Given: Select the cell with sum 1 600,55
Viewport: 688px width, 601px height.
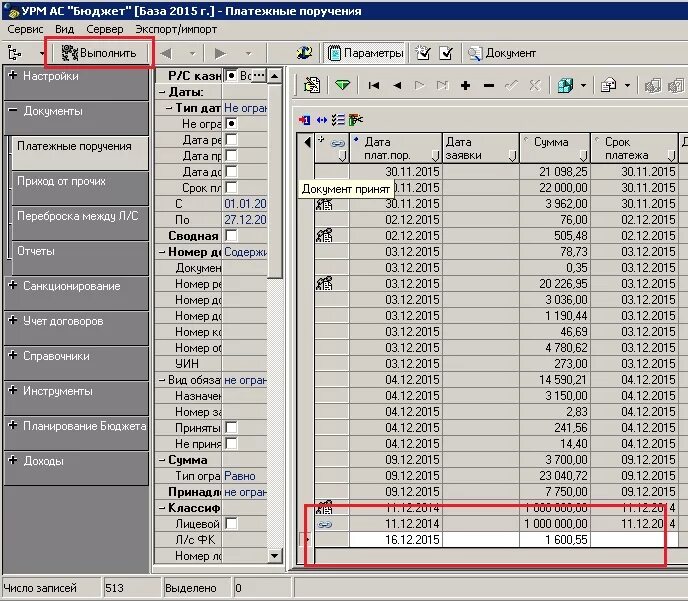Looking at the screenshot, I should click(555, 540).
